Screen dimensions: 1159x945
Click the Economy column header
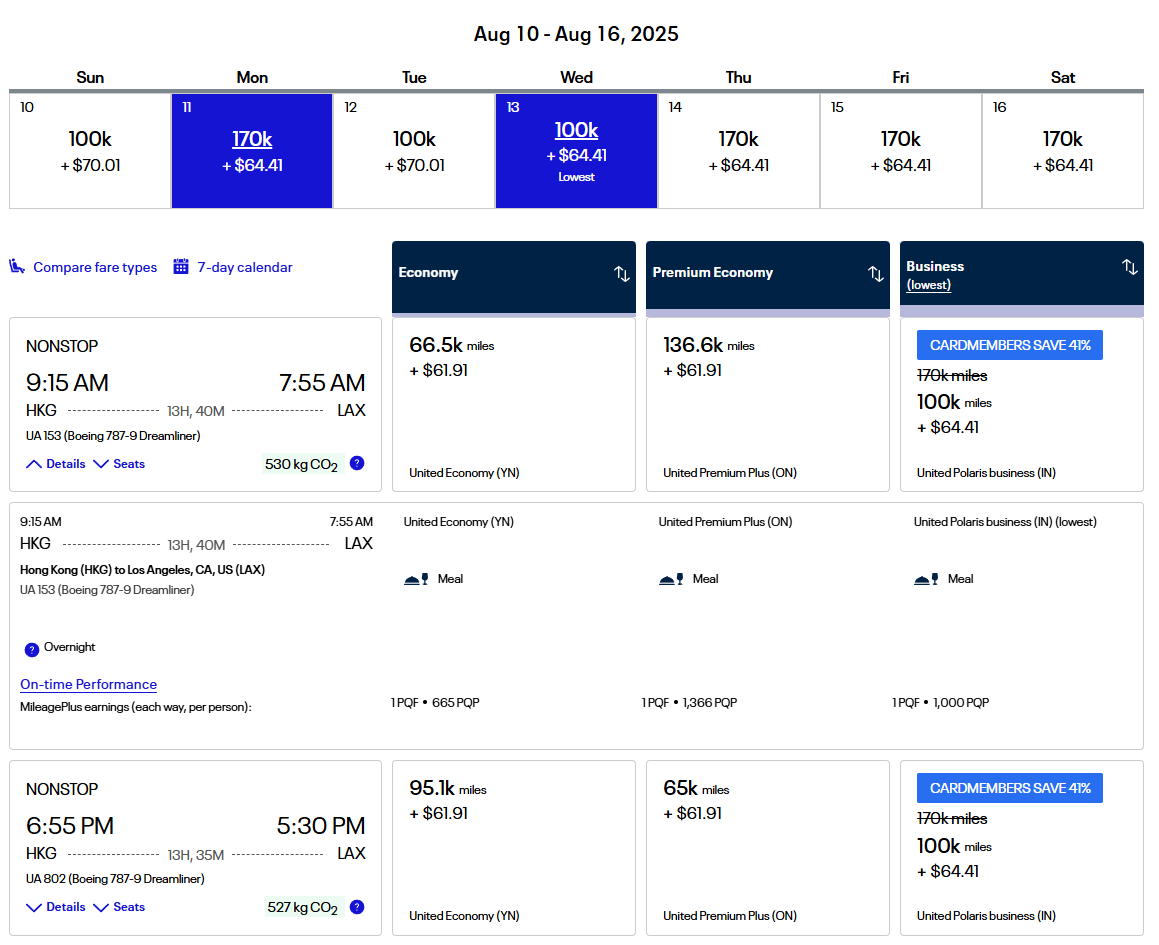click(514, 277)
